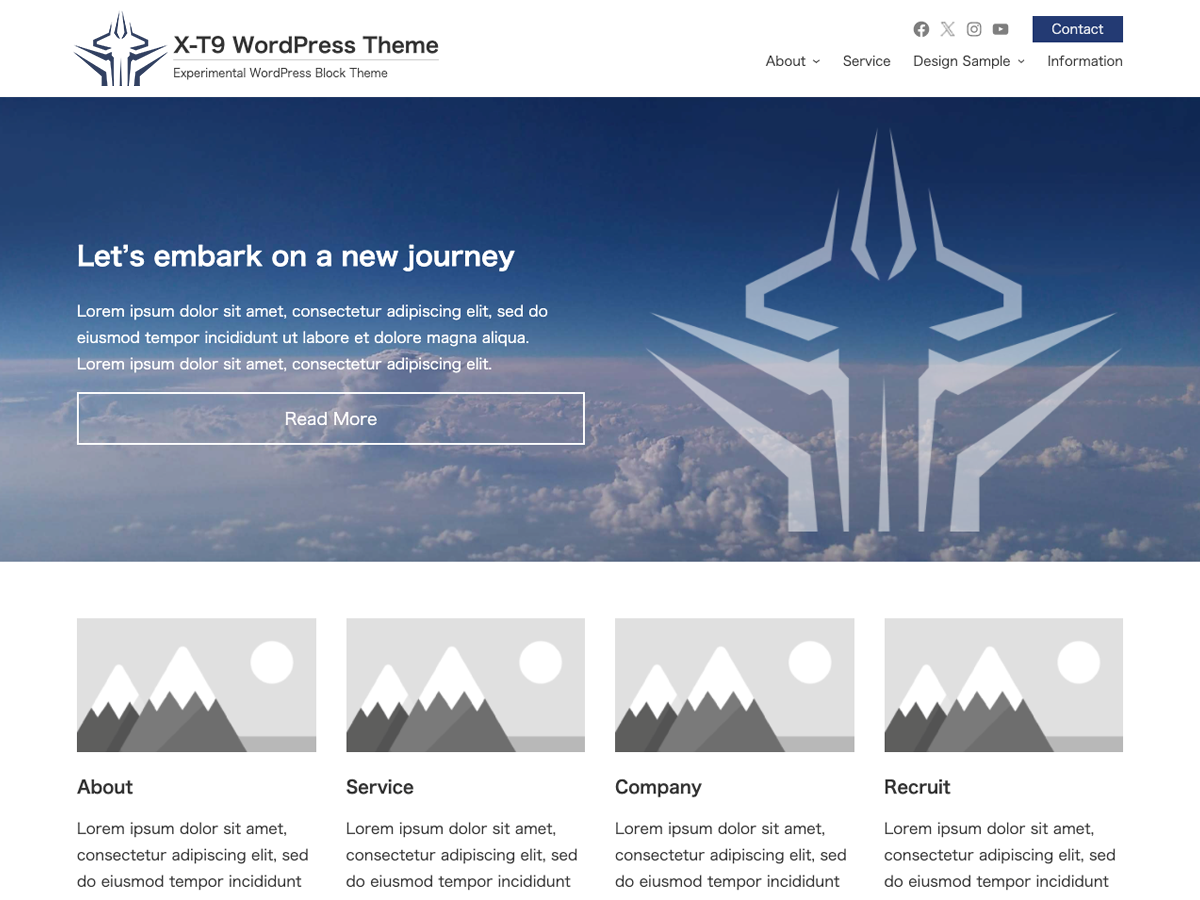Click the X-T9 site logo emblem

point(120,50)
